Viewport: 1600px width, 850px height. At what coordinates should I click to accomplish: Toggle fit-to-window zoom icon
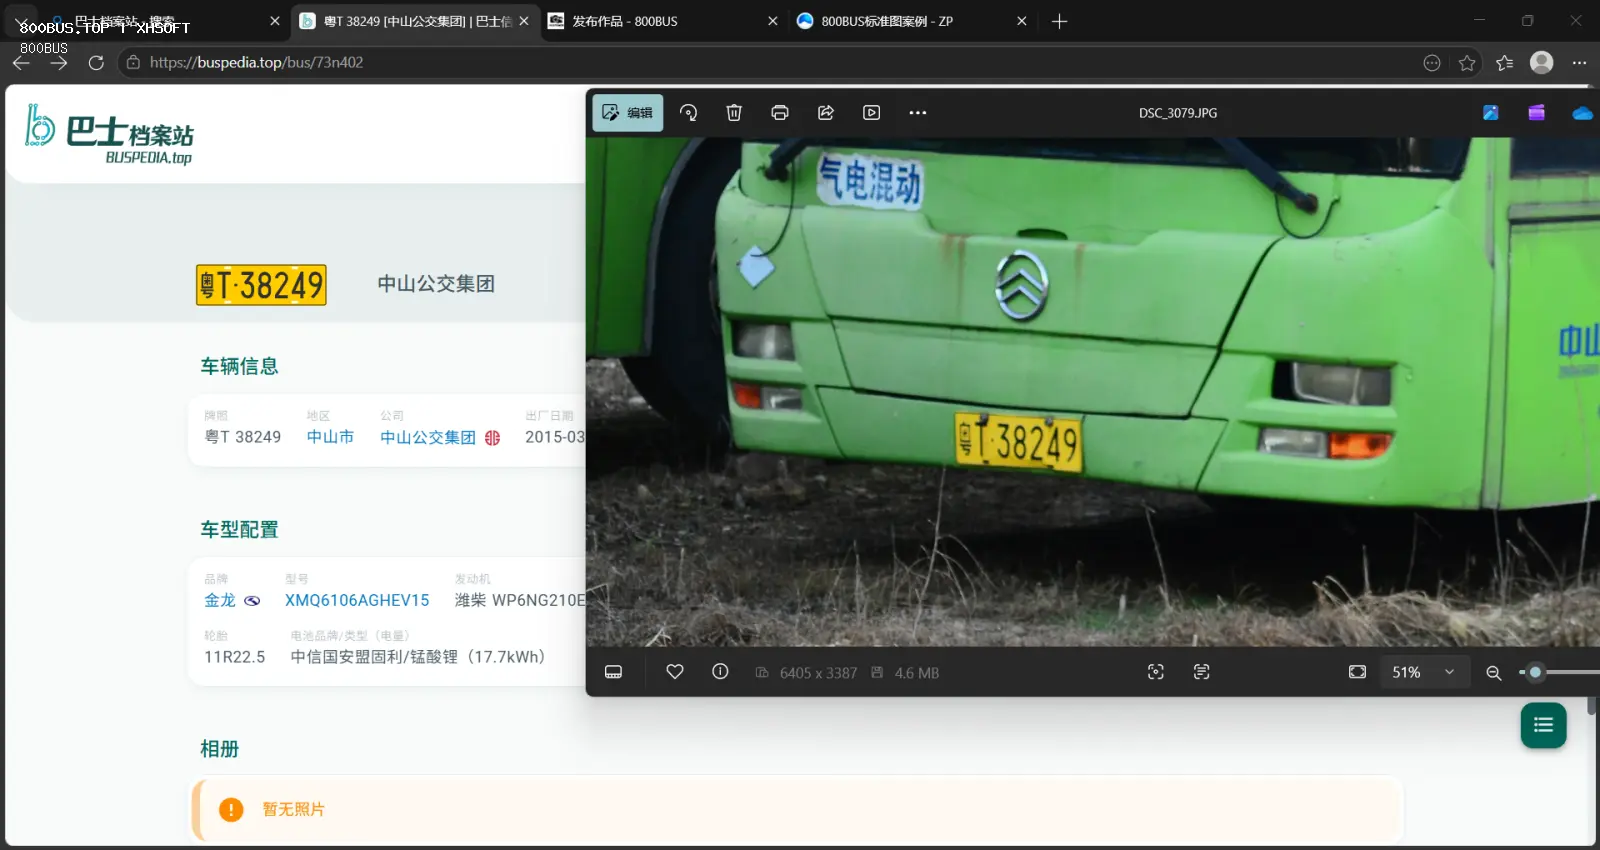tap(1357, 672)
